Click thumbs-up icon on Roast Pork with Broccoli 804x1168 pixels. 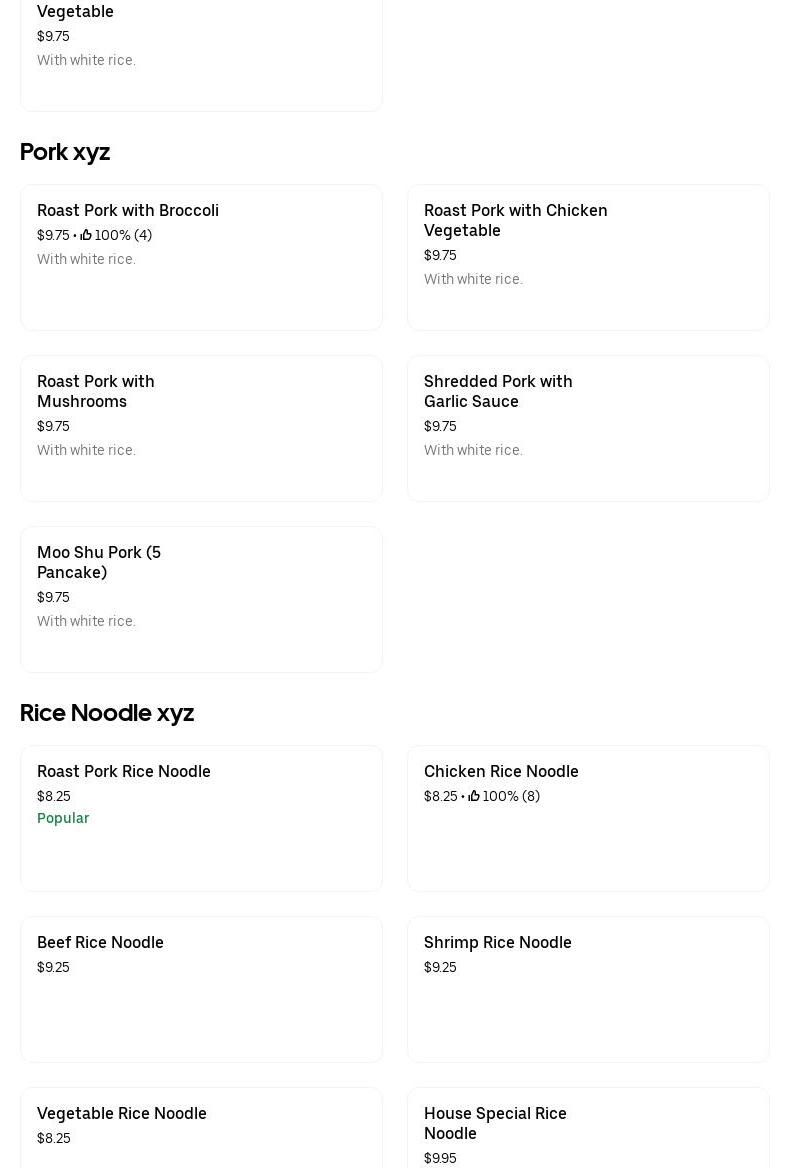[86, 235]
